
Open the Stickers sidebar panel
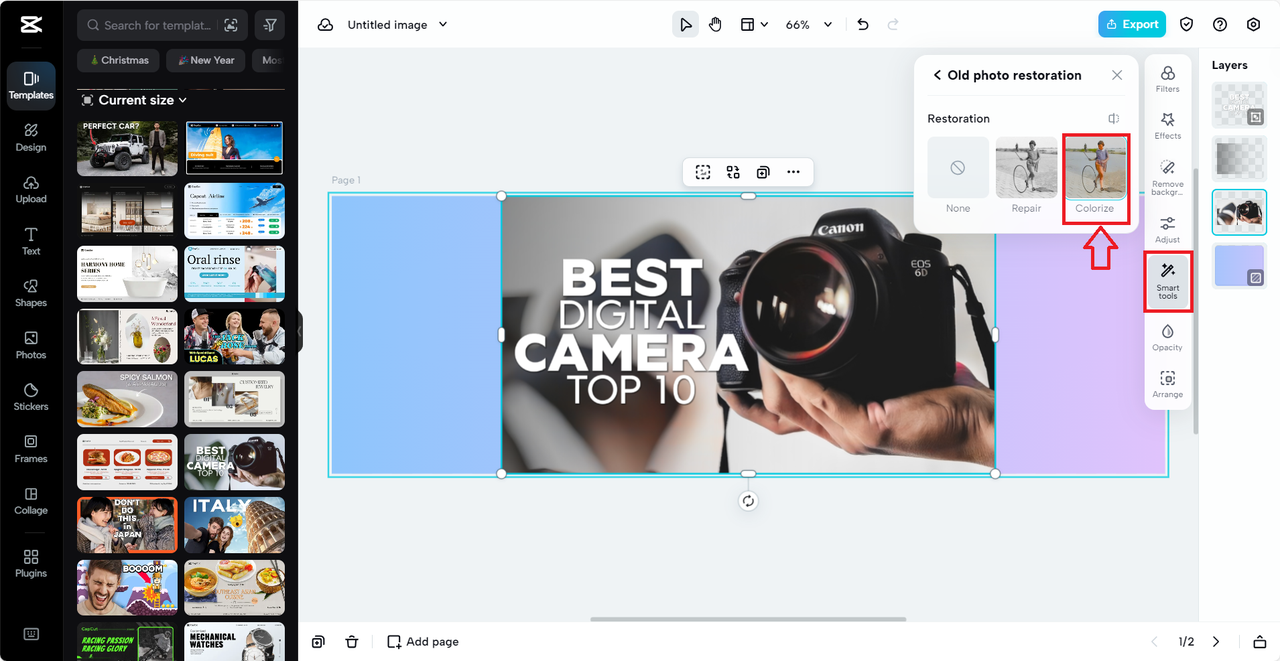[31, 396]
